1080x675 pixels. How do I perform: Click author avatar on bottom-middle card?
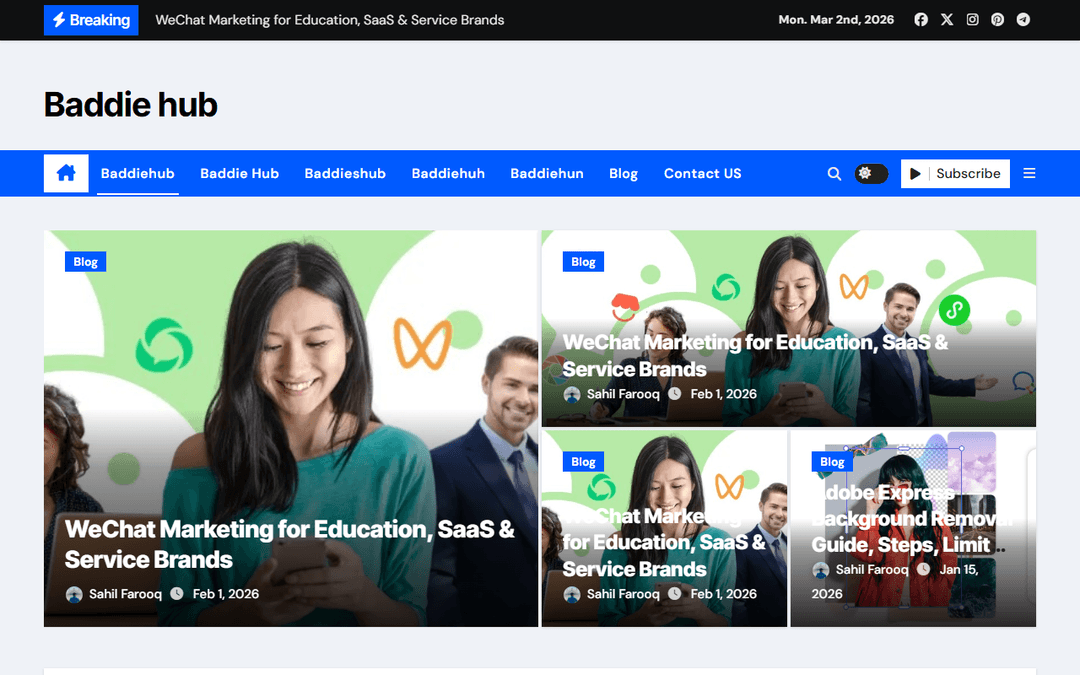click(572, 594)
